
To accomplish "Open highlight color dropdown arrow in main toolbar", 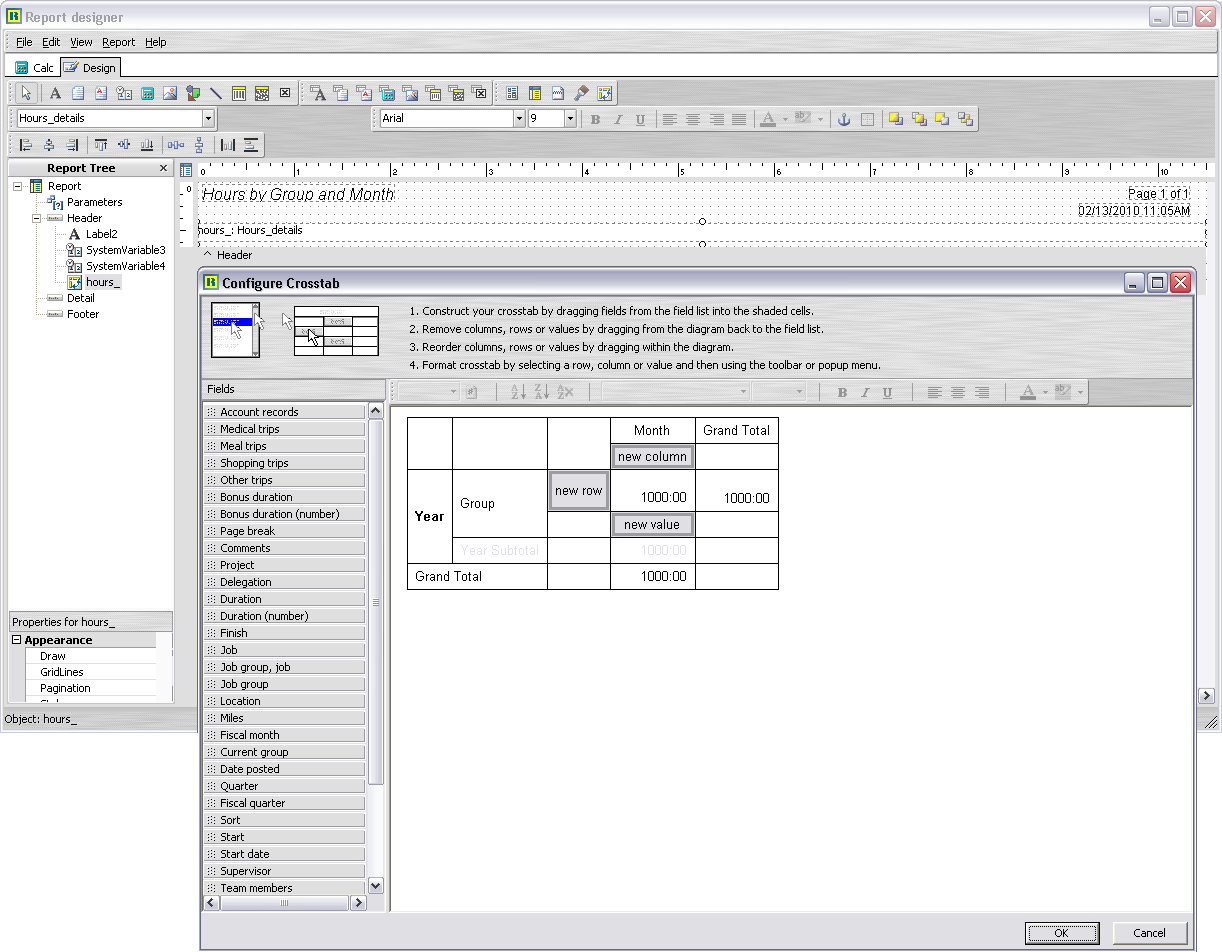I will pos(820,119).
